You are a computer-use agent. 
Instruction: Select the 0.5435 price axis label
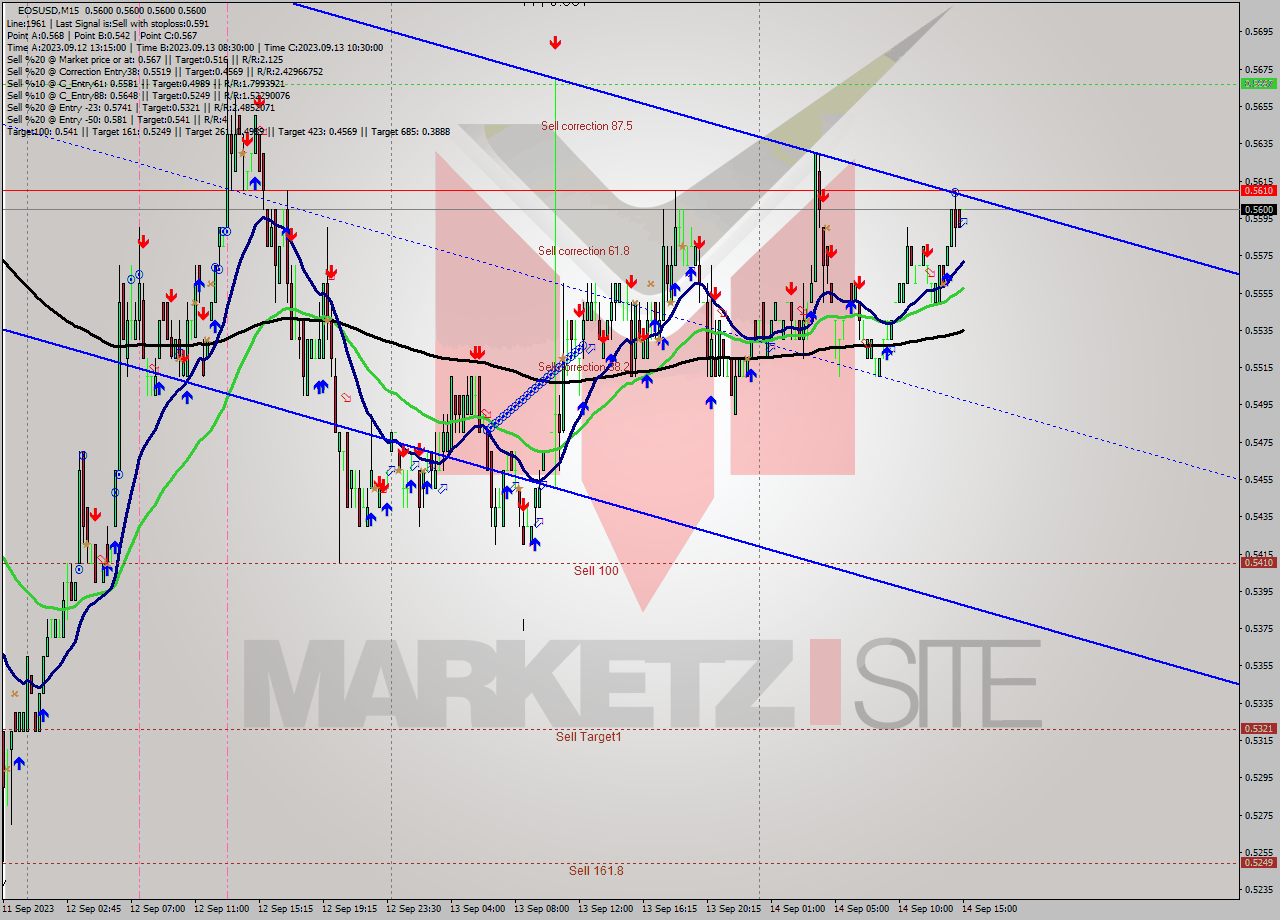1258,517
